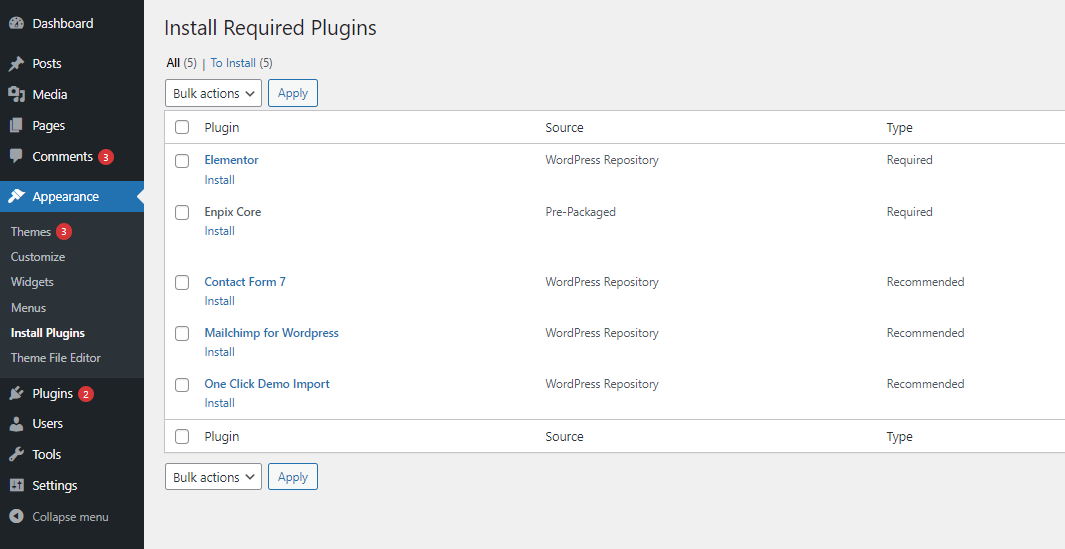Click the Pages icon in sidebar

coord(16,126)
